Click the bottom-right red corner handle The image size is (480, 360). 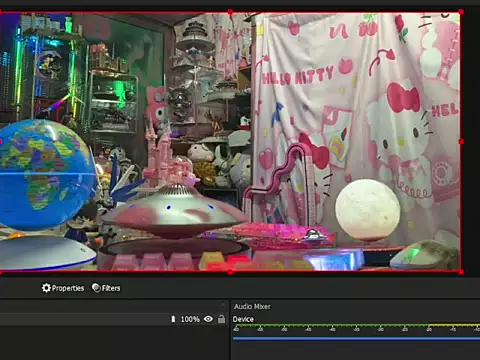pos(461,272)
